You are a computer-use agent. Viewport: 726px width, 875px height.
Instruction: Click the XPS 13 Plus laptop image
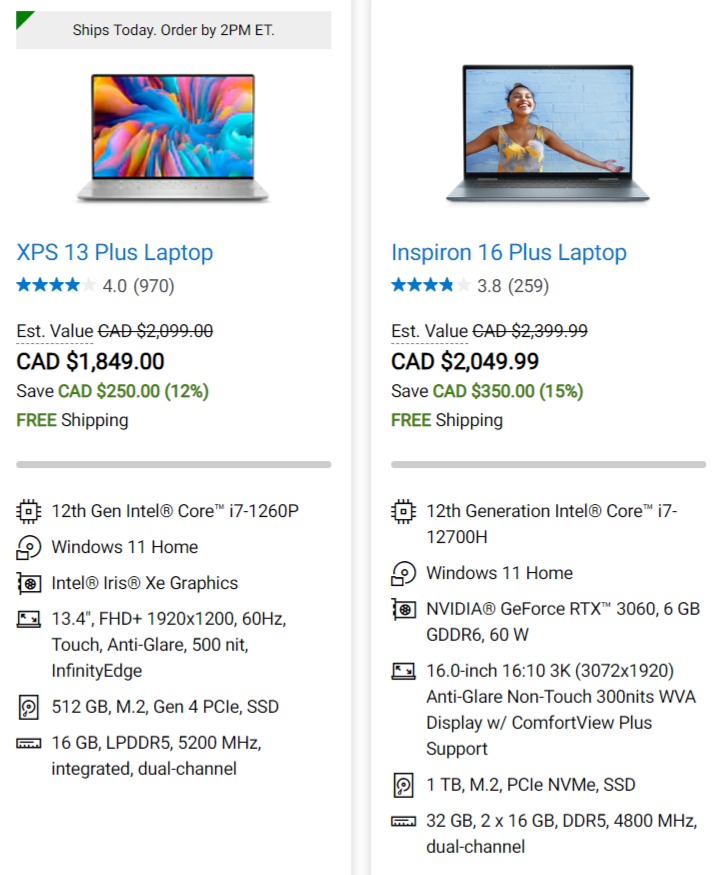click(173, 138)
